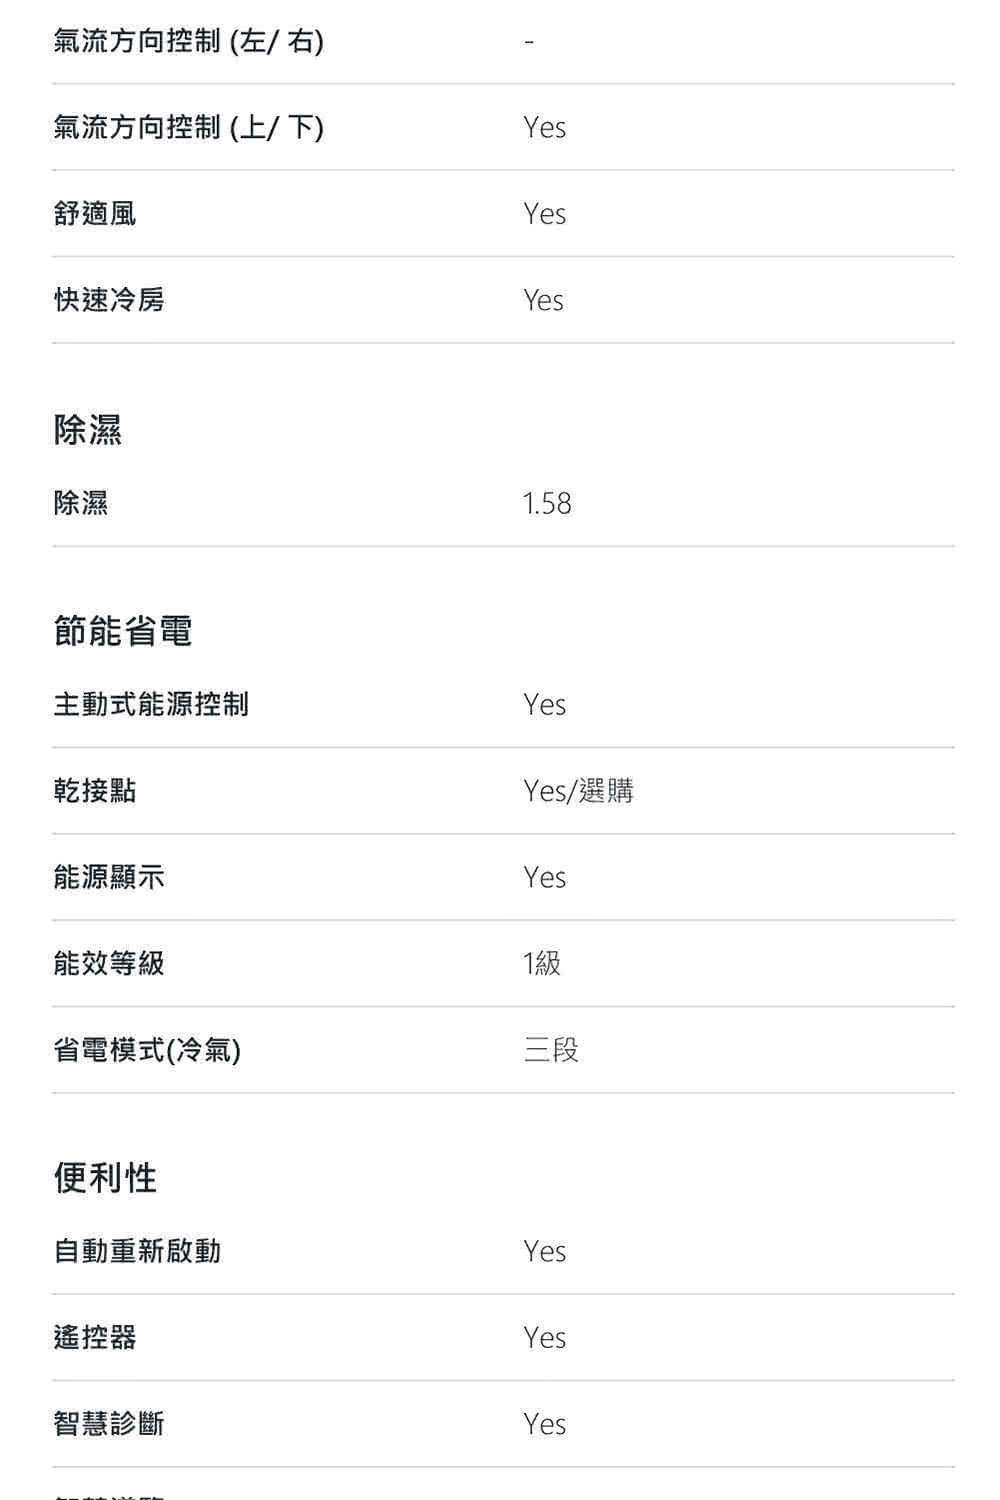
Task: Click the 1級 energy rating value
Action: (x=542, y=963)
